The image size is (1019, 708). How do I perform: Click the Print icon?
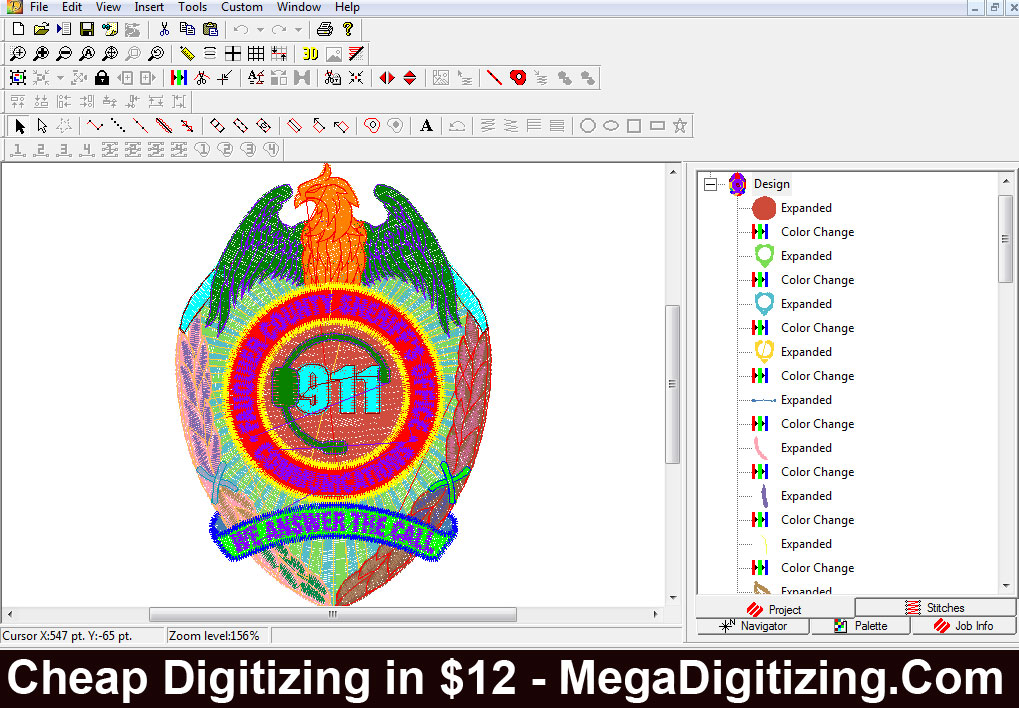pyautogui.click(x=325, y=29)
